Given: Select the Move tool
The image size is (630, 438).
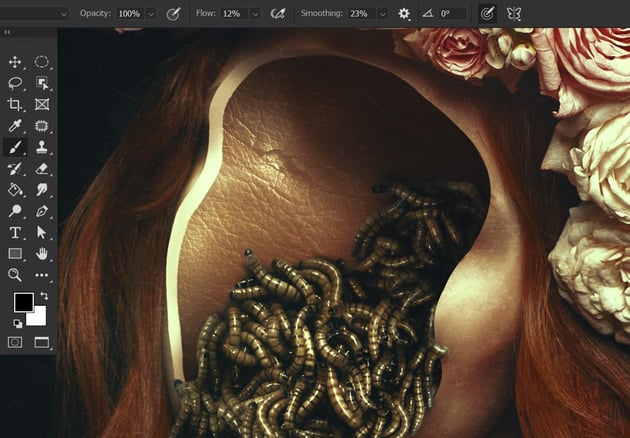Looking at the screenshot, I should point(15,62).
